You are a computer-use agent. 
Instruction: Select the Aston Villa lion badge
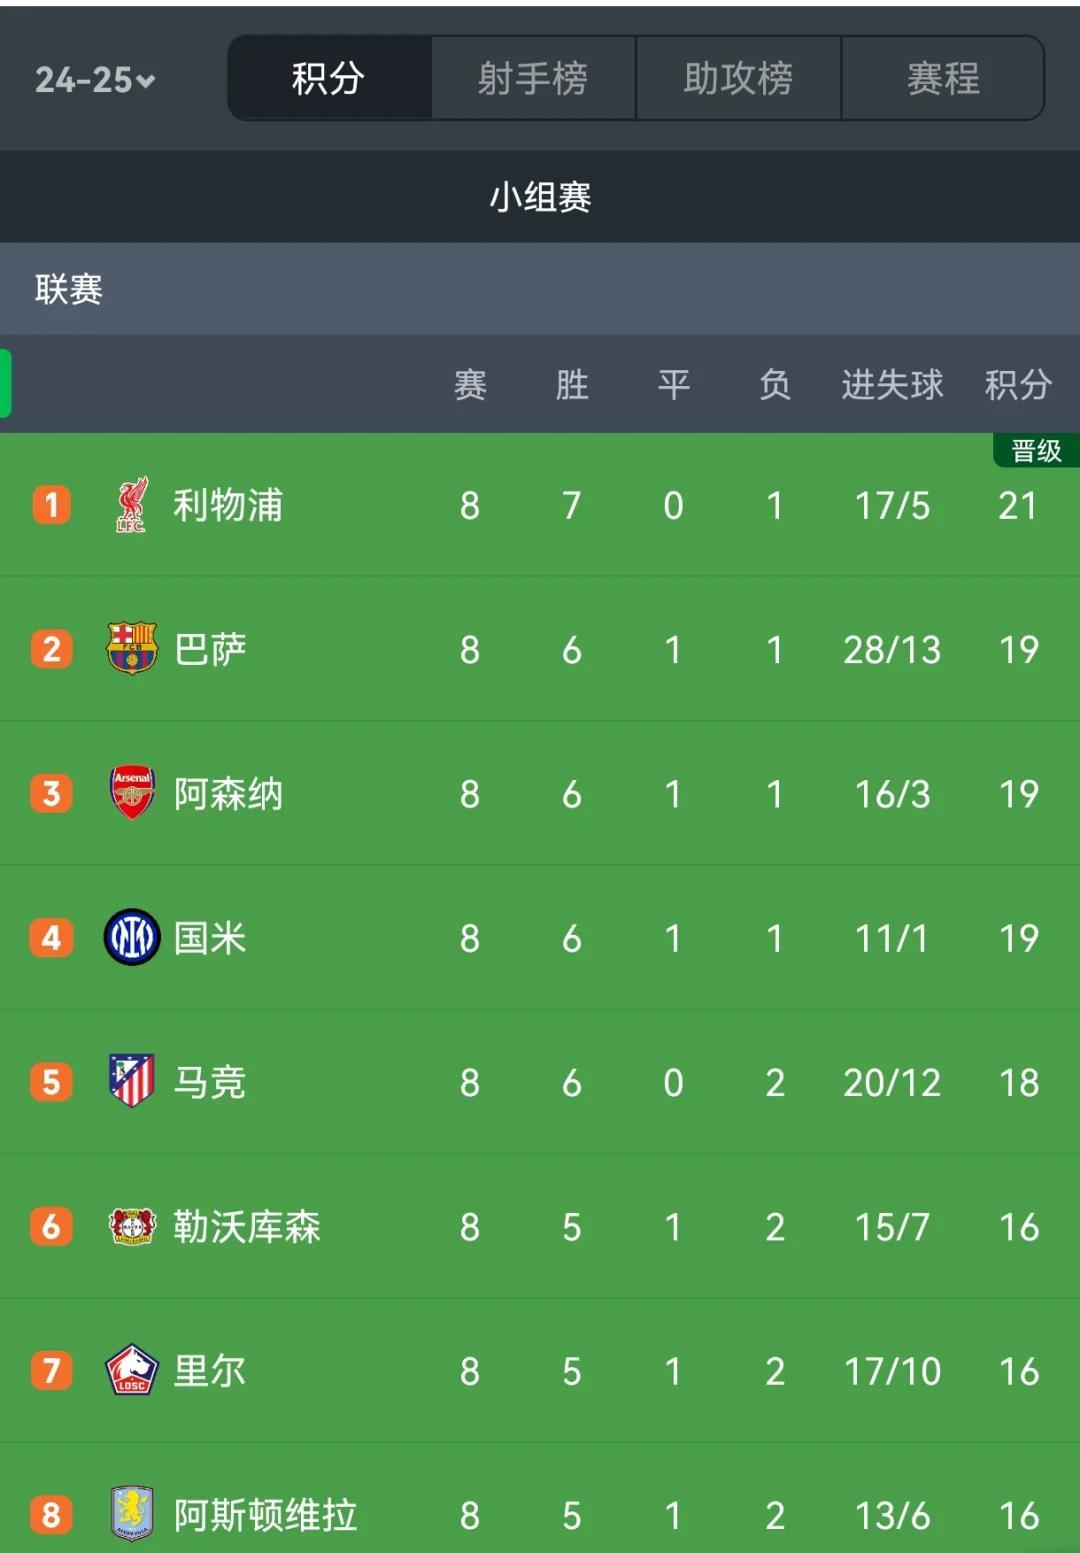click(x=128, y=1515)
